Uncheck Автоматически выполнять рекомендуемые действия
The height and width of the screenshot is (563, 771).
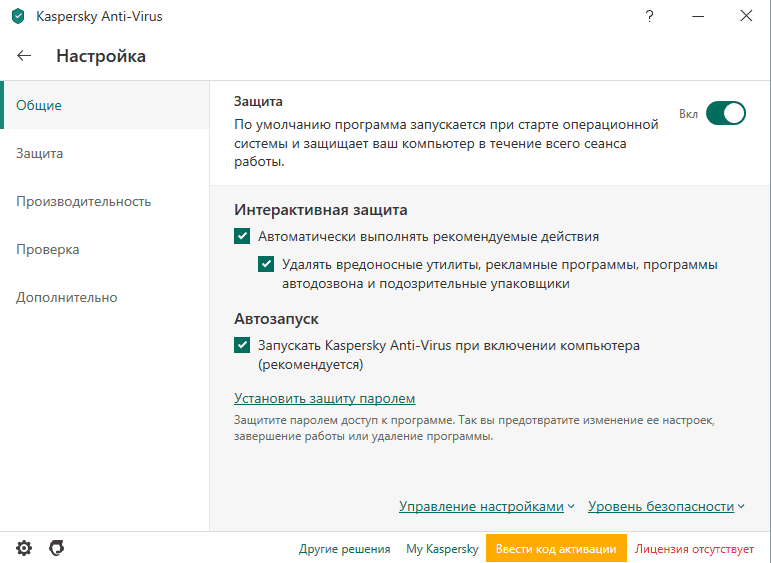(x=242, y=237)
